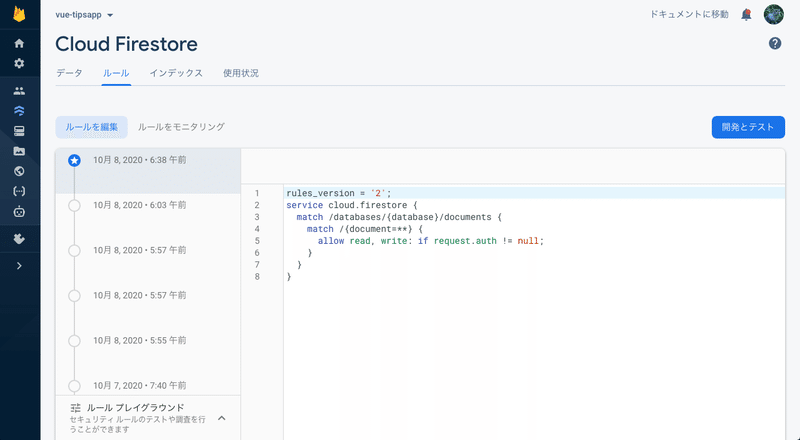
Task: Select ルールをモニタリング button
Action: [181, 127]
